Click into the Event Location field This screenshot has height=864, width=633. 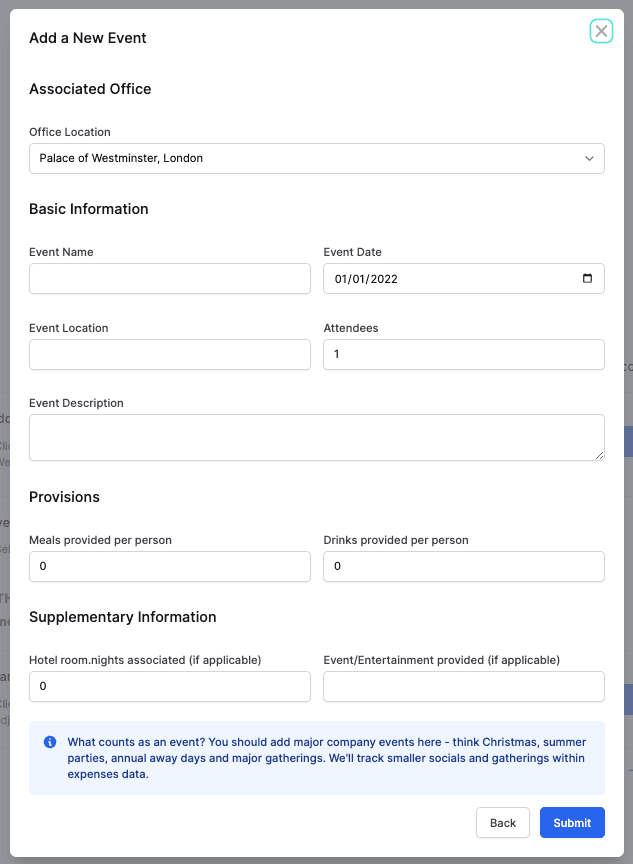point(170,354)
